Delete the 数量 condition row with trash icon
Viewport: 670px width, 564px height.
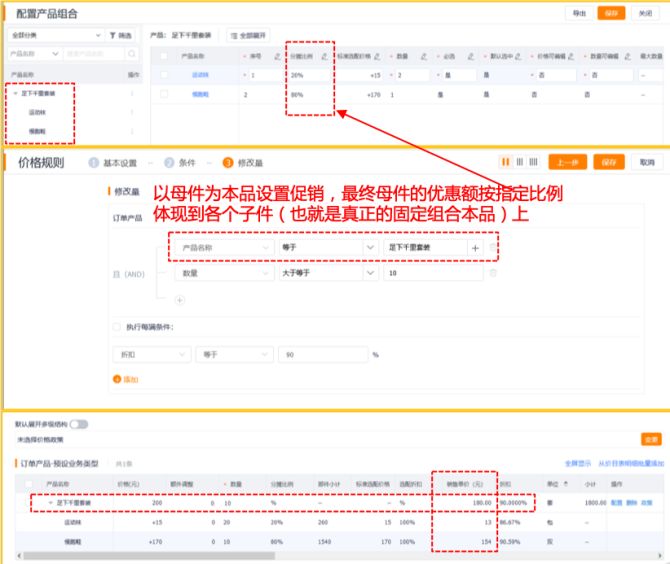coord(492,272)
